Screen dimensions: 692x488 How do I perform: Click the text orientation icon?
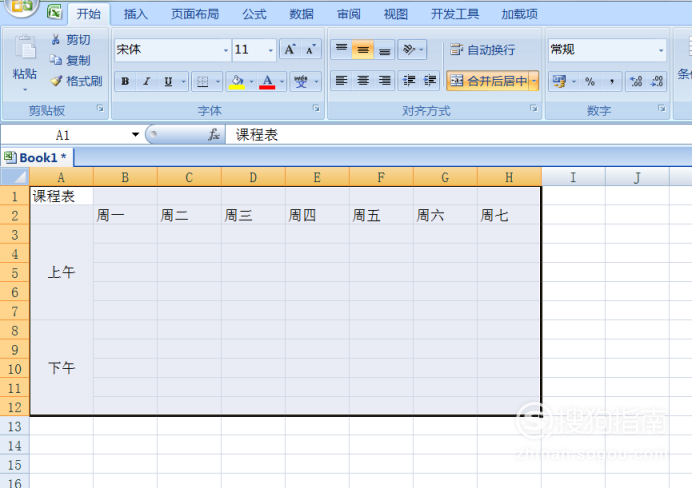pyautogui.click(x=409, y=49)
